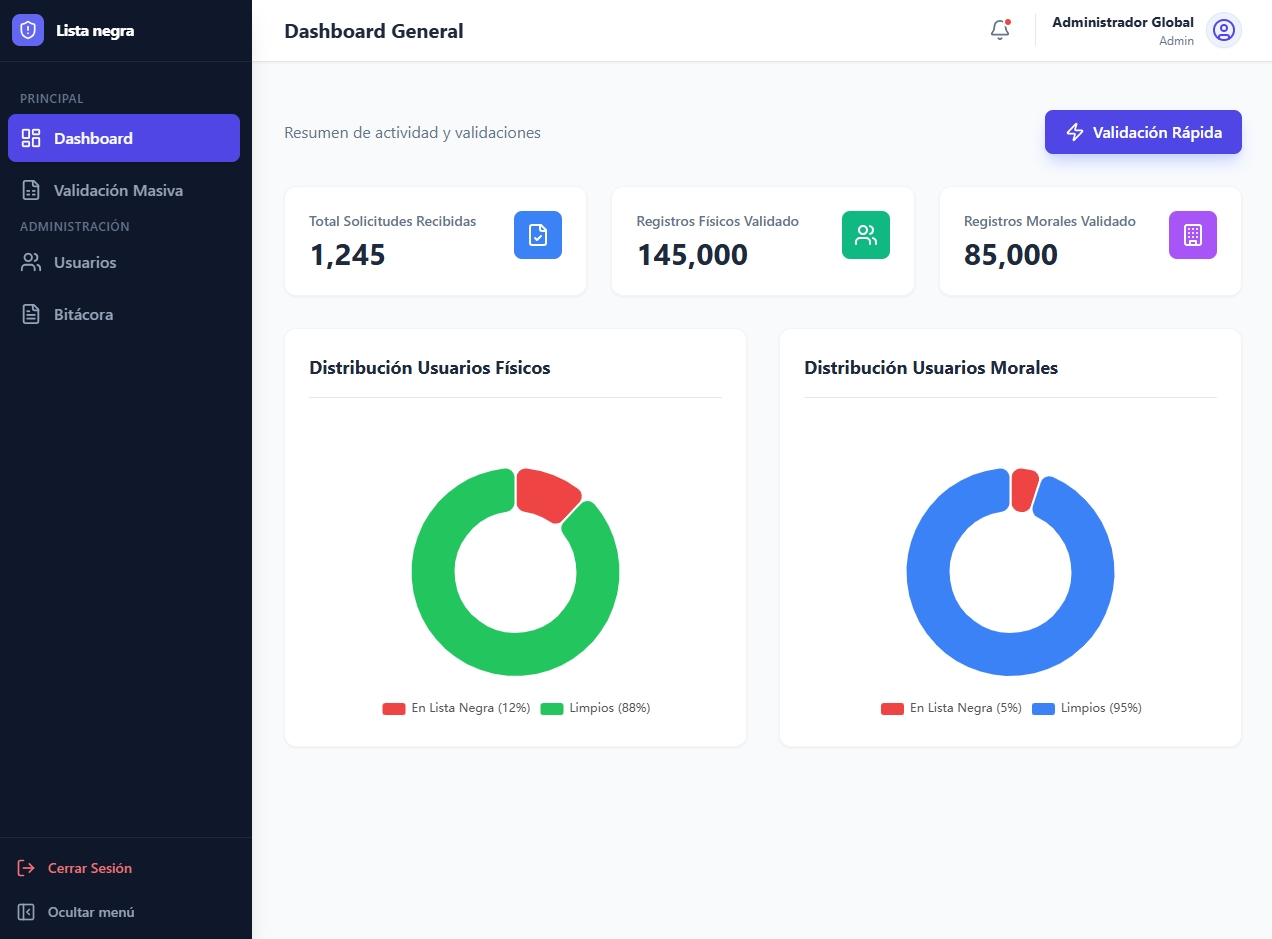Click the purple building icon
Image resolution: width=1272 pixels, height=939 pixels.
click(1192, 235)
